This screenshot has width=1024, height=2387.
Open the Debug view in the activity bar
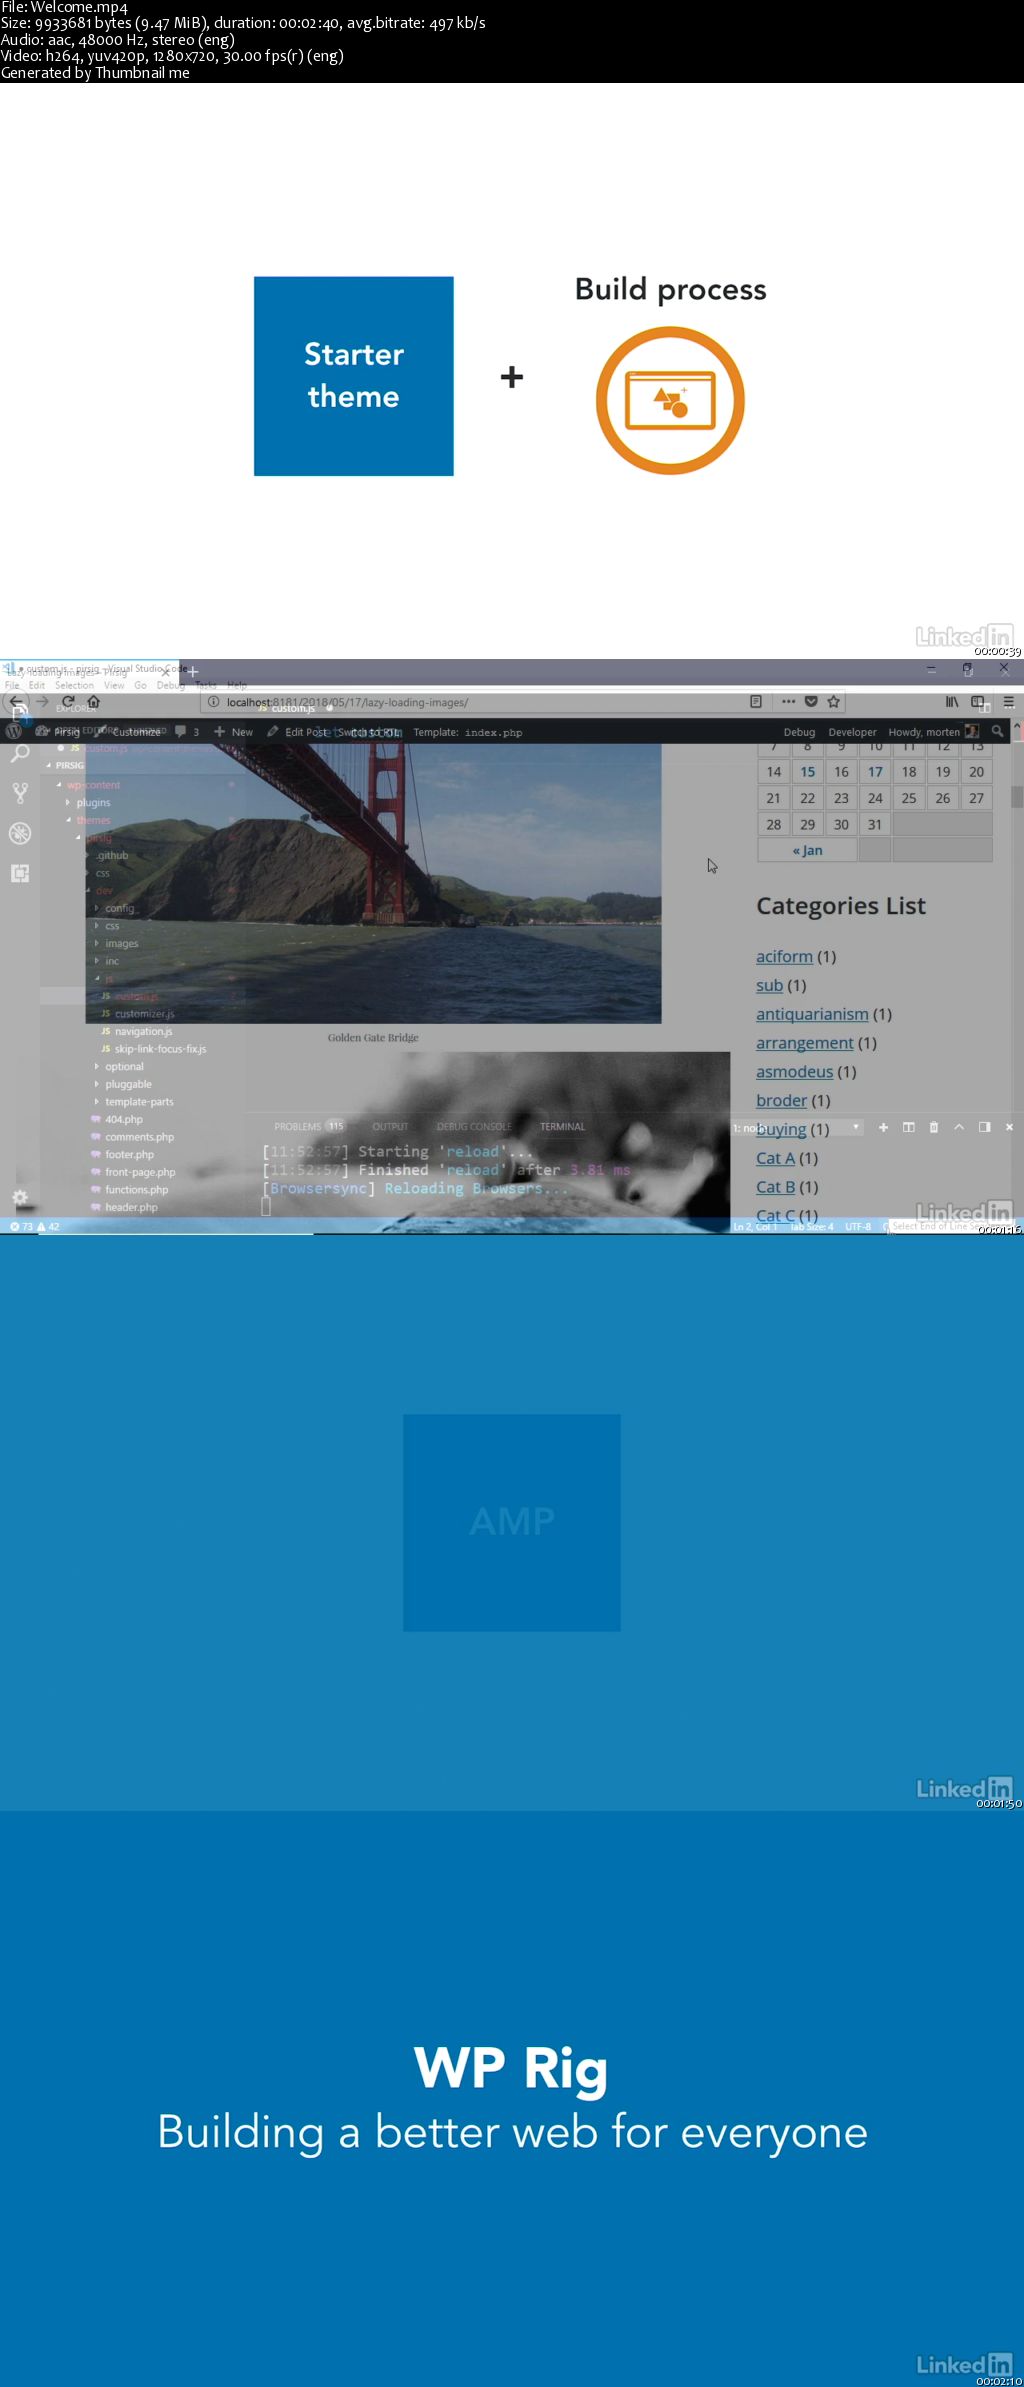pos(19,833)
